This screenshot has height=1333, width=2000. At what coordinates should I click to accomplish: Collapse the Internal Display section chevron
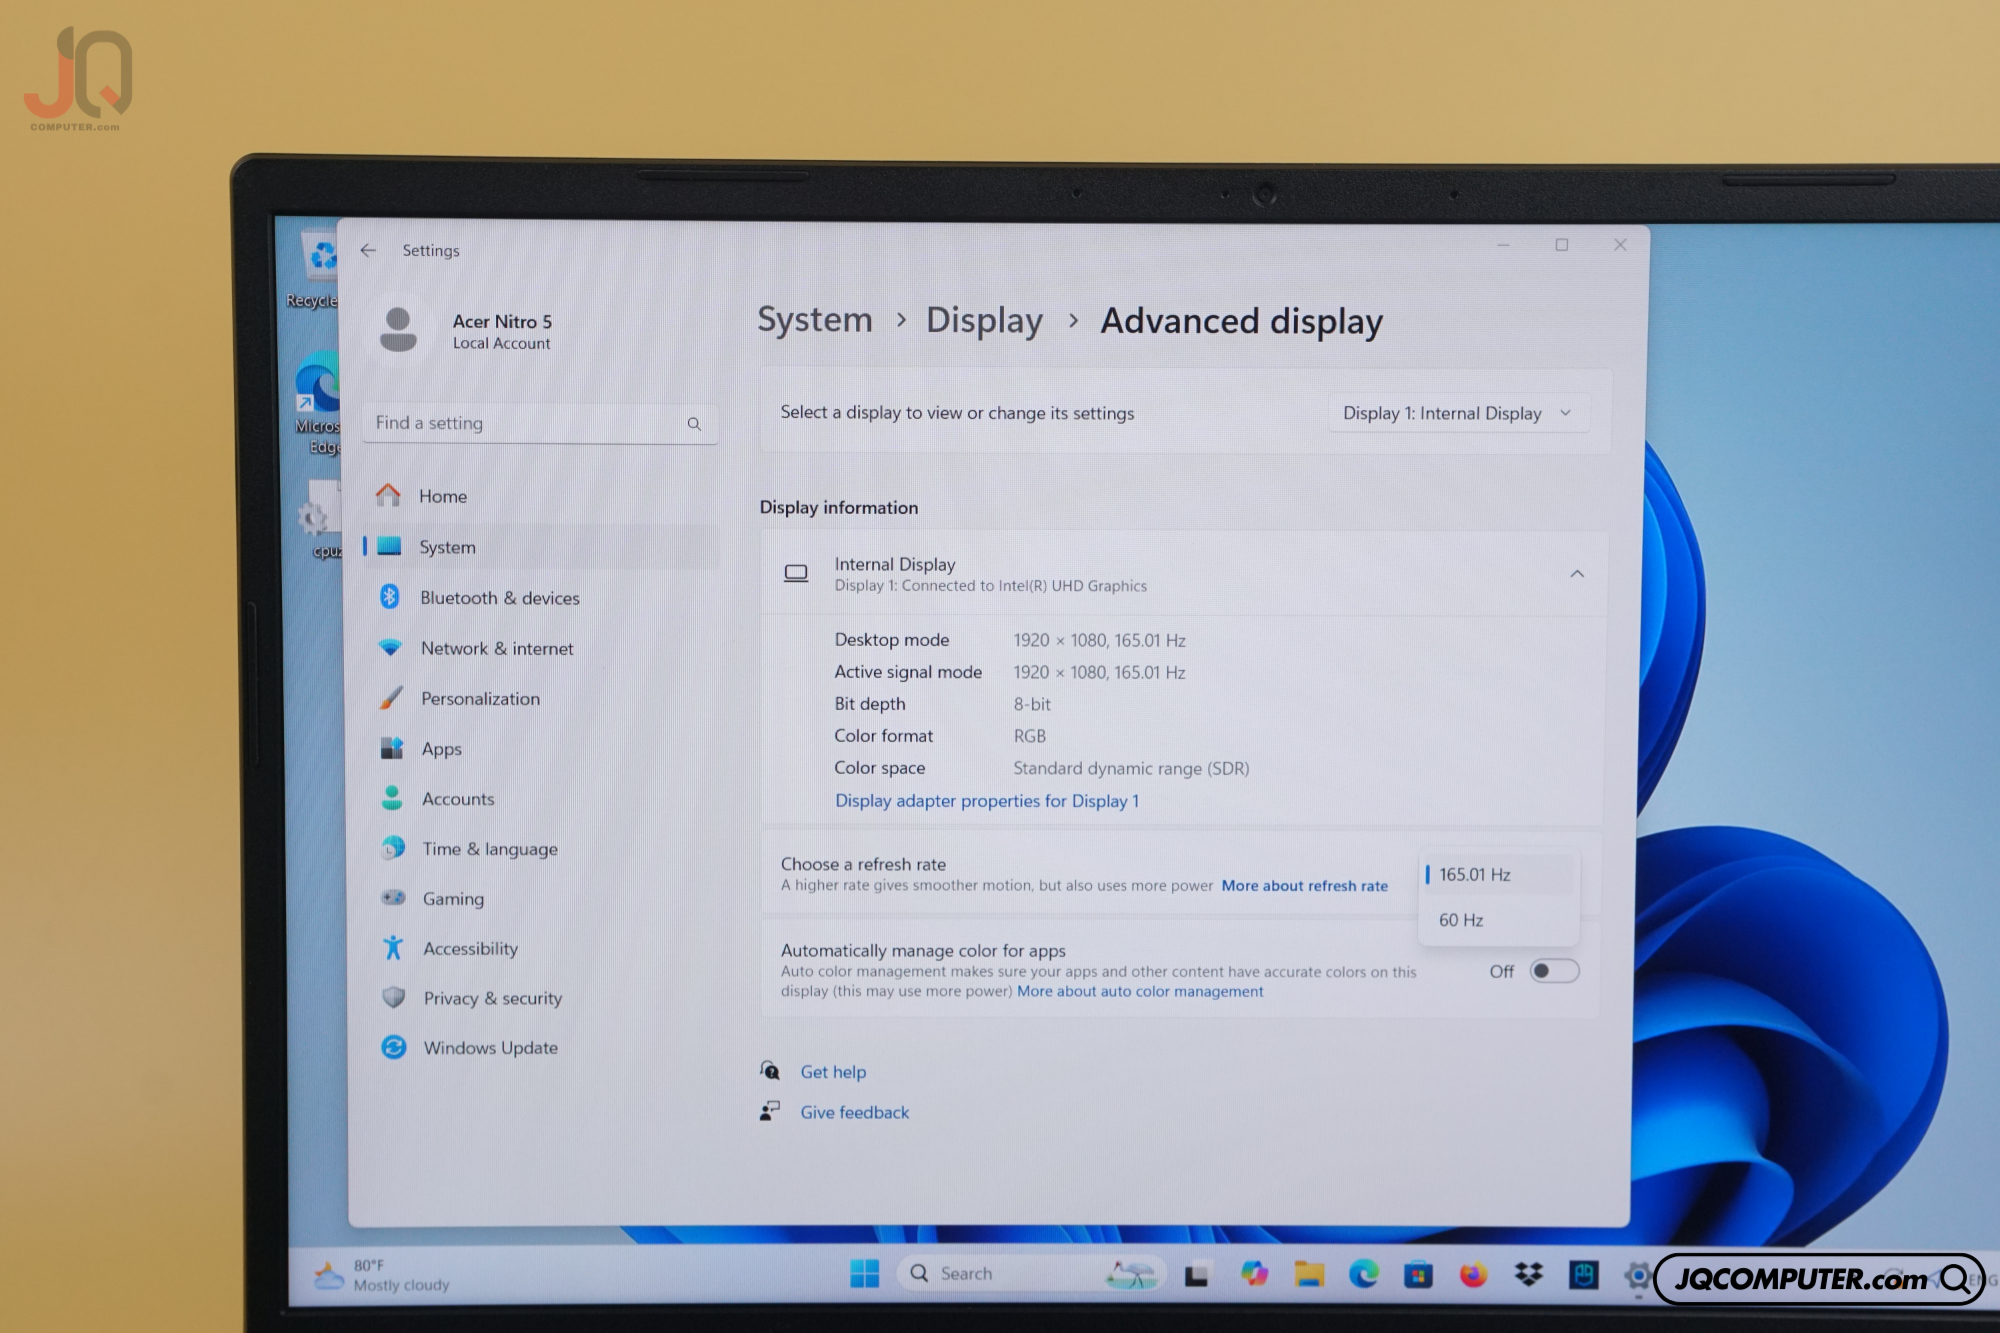click(x=1577, y=574)
